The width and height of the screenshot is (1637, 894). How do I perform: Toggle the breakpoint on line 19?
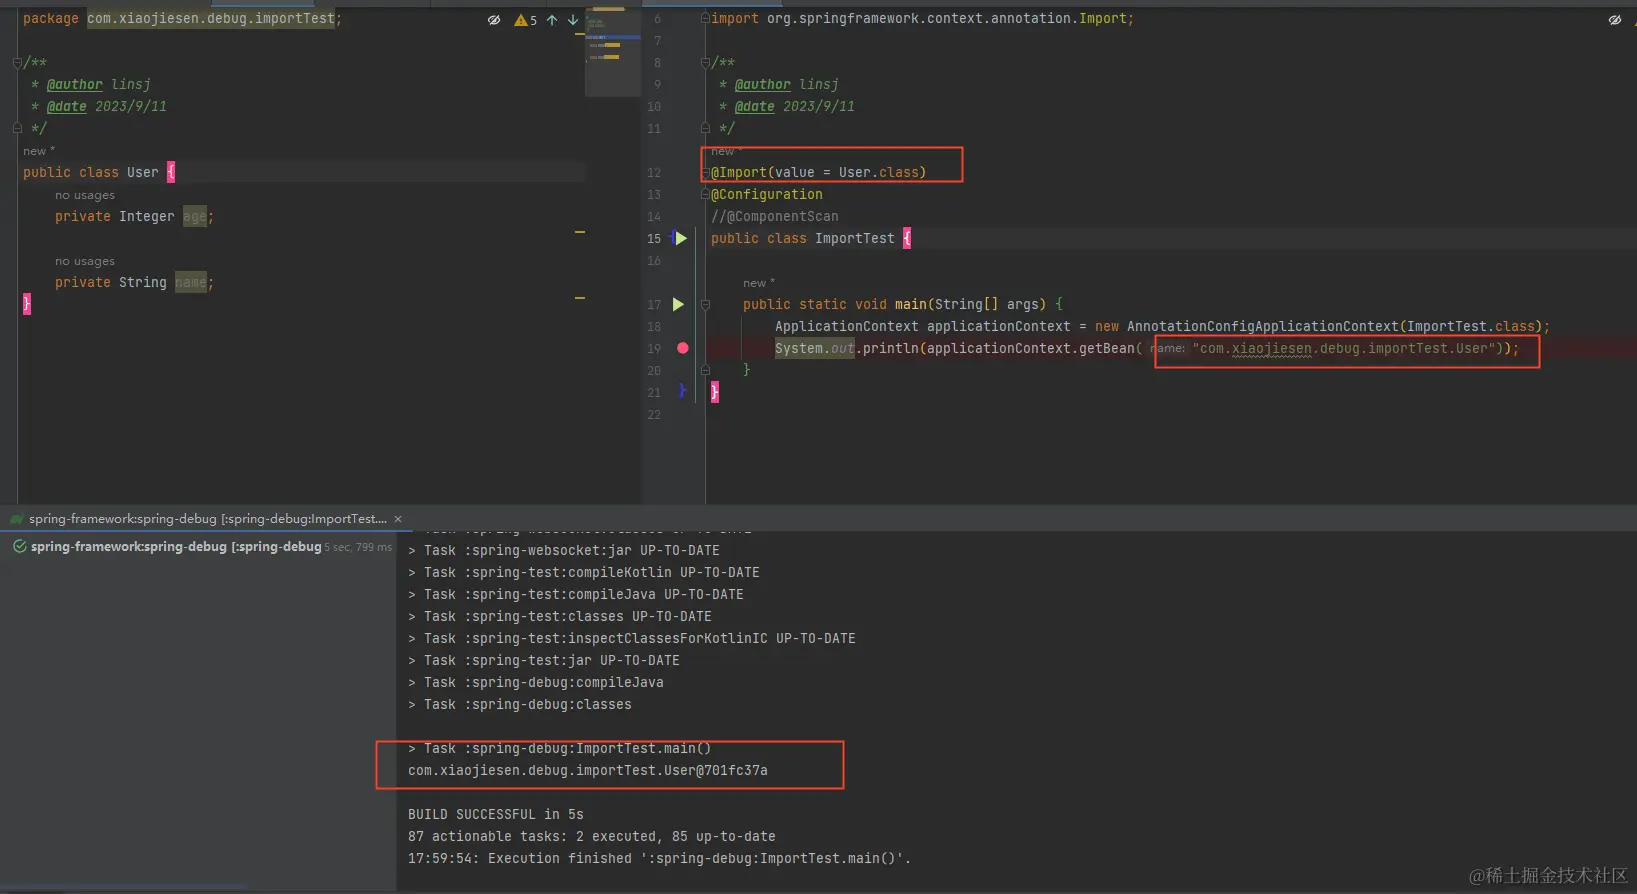pos(683,348)
